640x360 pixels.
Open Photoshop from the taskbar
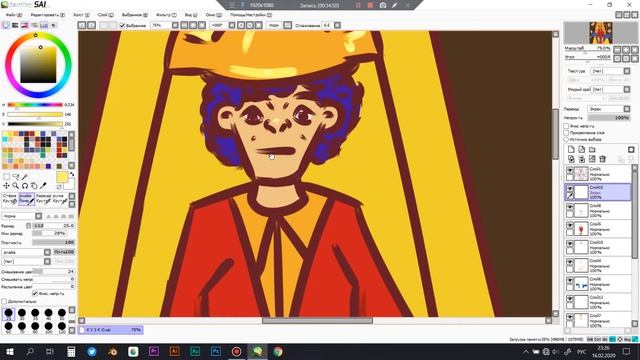pos(216,351)
